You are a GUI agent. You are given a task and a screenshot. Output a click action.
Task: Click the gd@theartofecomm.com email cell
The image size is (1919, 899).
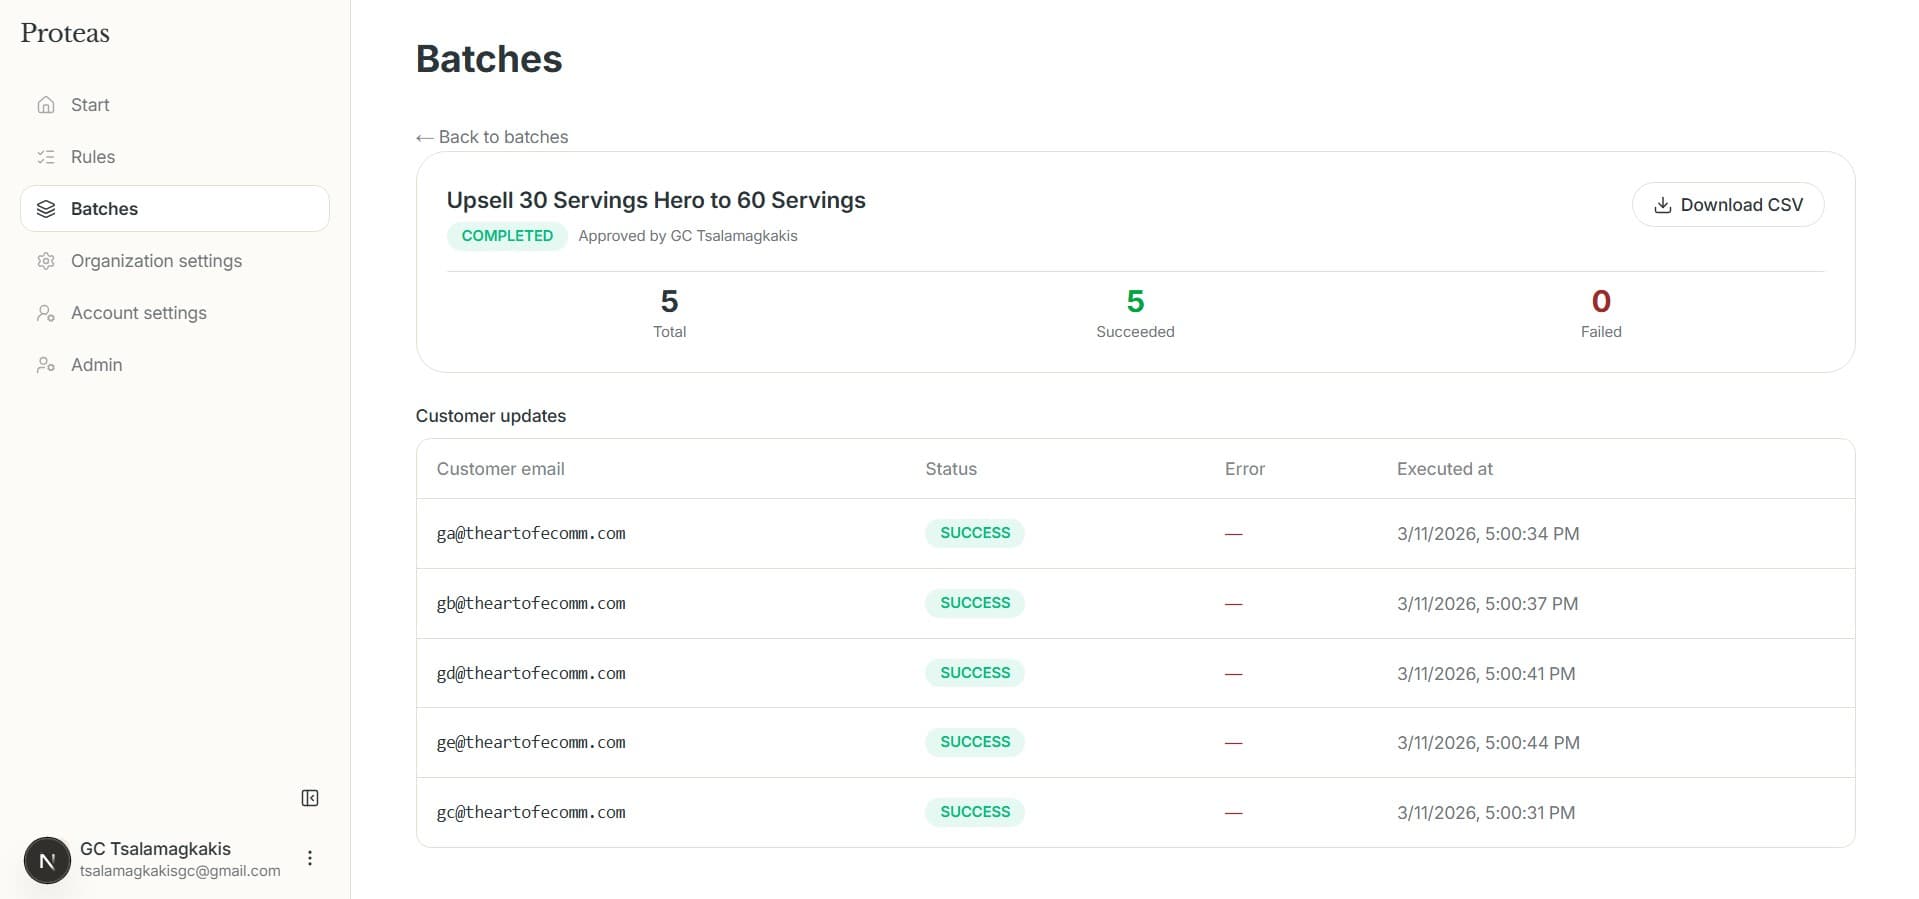(x=531, y=674)
